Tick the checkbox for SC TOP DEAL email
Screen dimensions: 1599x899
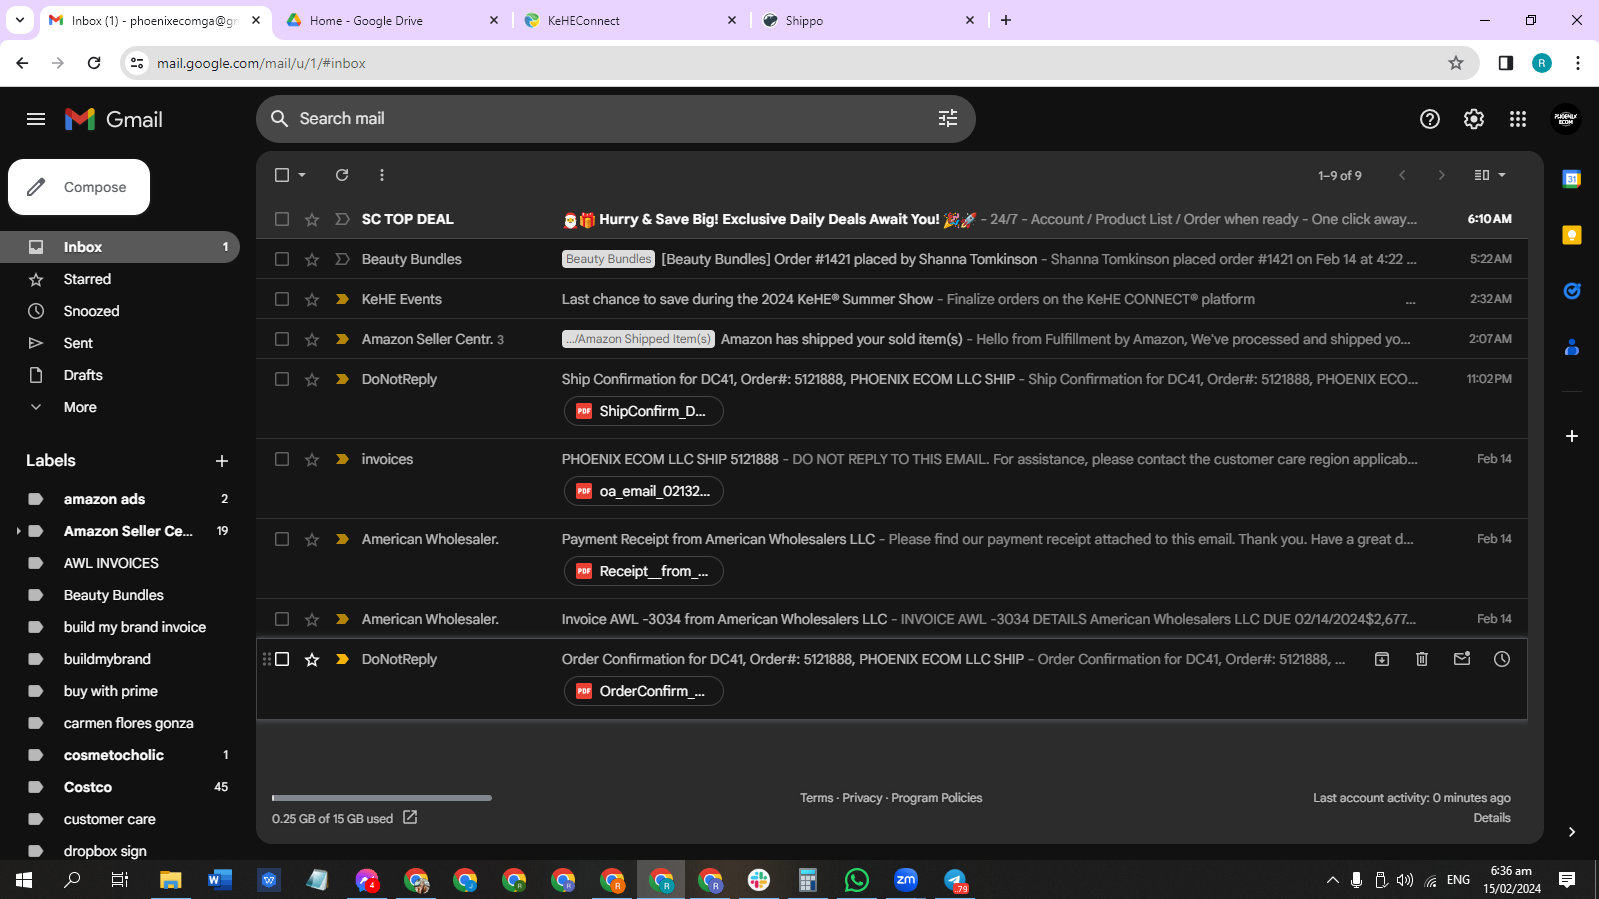click(x=282, y=219)
